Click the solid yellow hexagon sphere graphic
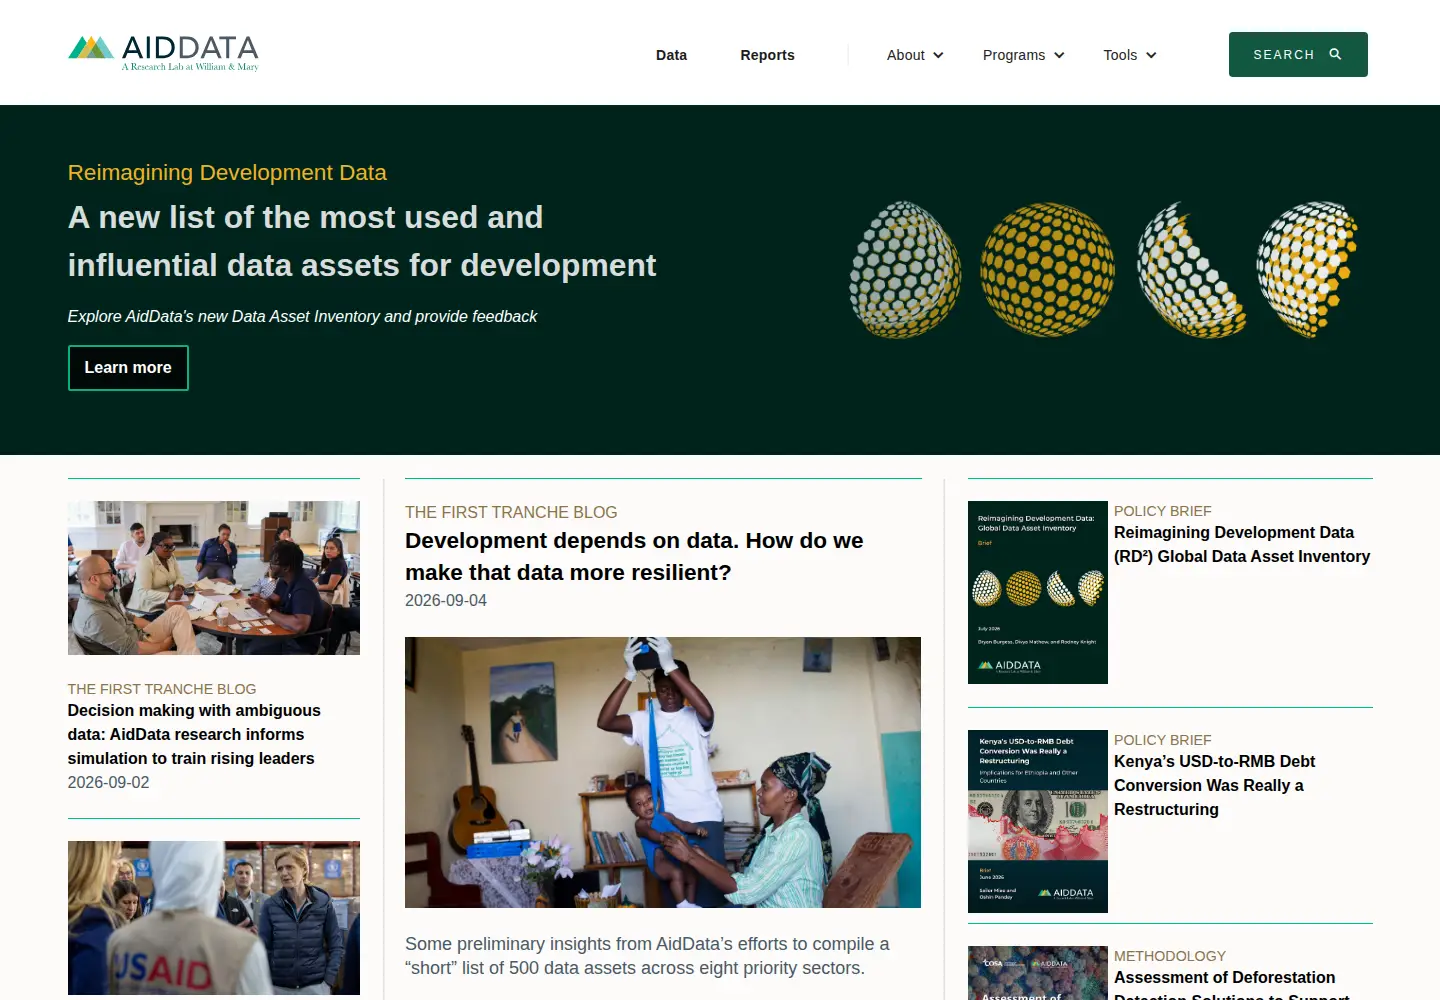 click(1047, 270)
